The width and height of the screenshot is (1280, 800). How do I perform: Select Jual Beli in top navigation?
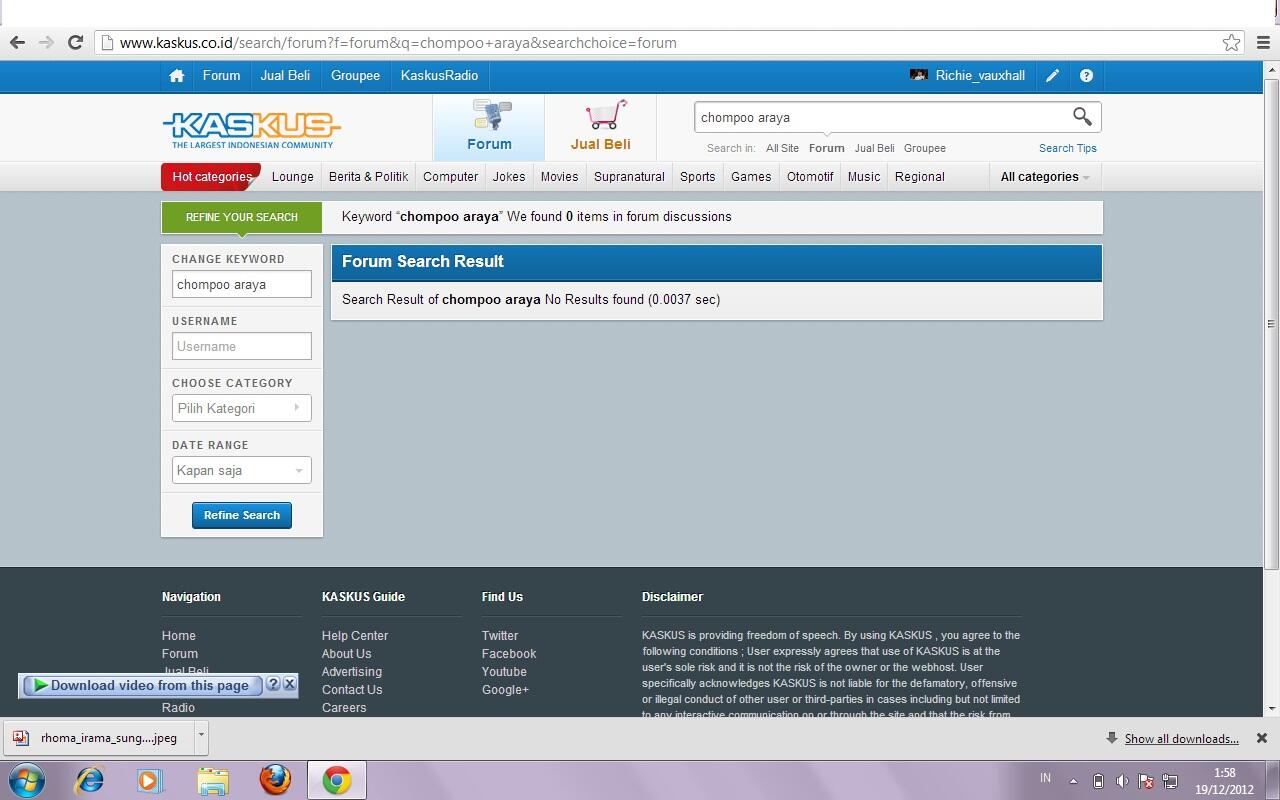(285, 76)
